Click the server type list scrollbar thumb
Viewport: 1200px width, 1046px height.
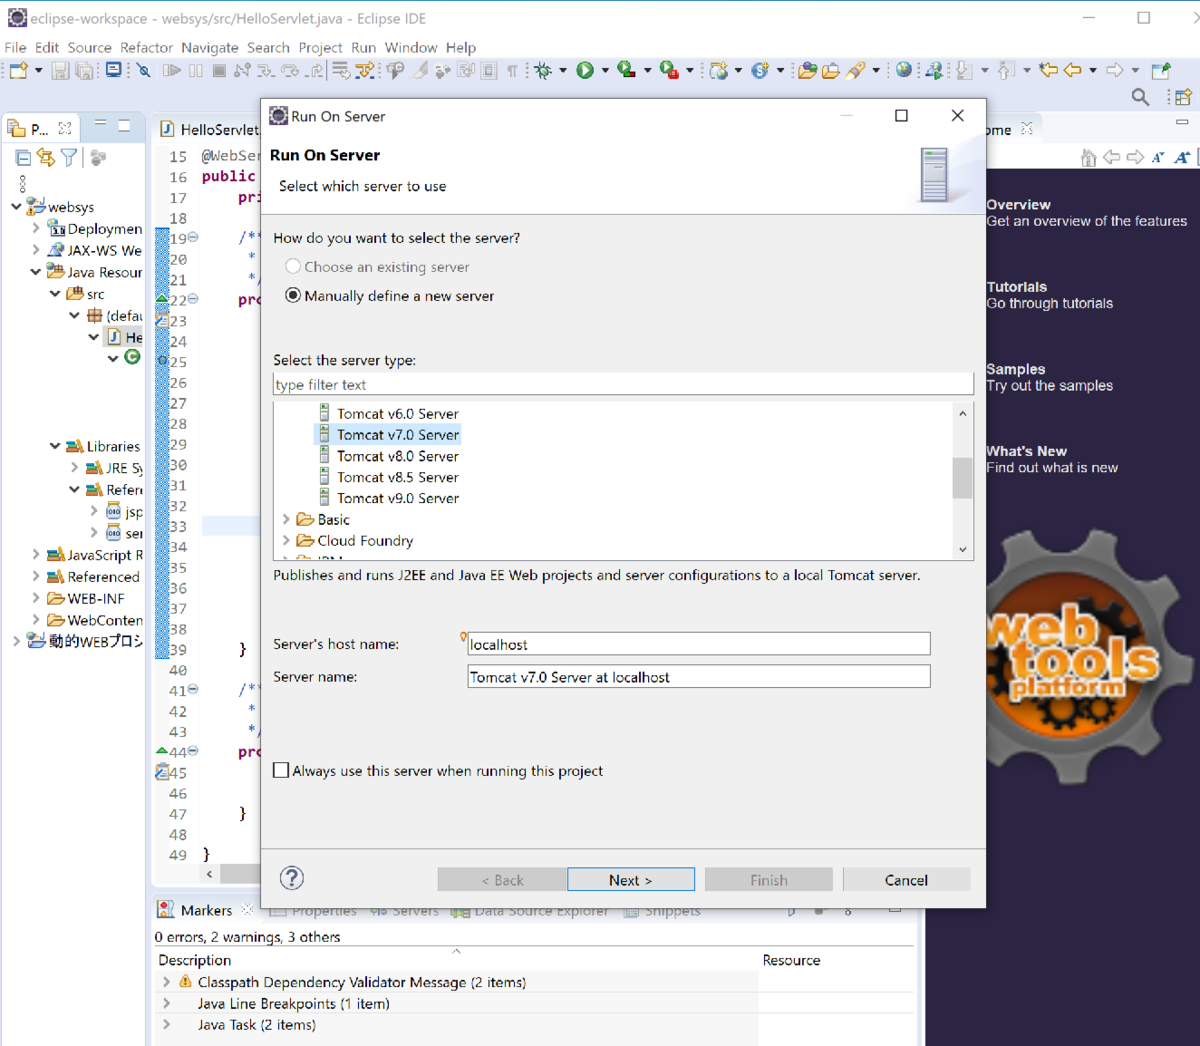pos(962,477)
